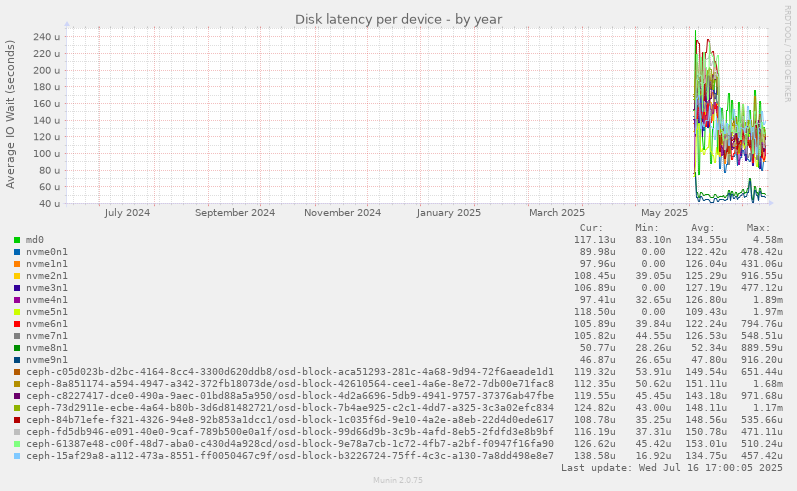The height and width of the screenshot is (491, 797).
Task: Click the swatch beside ceph-15af29a8 entry
Action: [17, 456]
